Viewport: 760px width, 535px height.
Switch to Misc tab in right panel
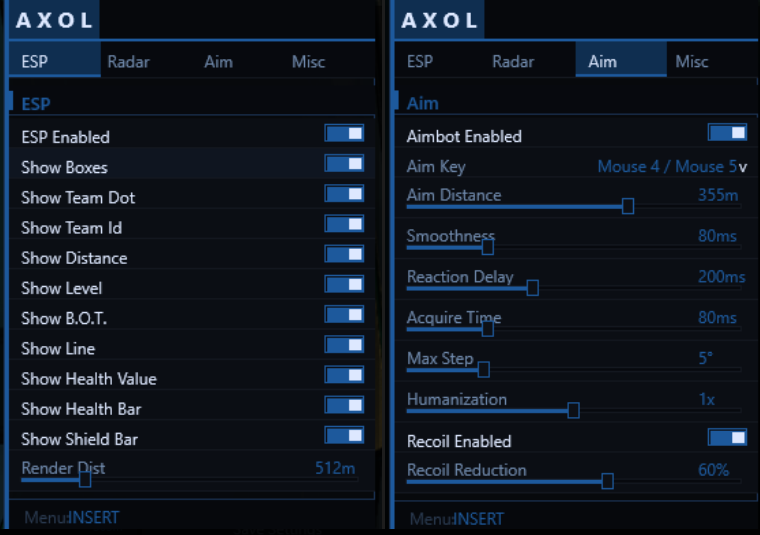coord(692,62)
